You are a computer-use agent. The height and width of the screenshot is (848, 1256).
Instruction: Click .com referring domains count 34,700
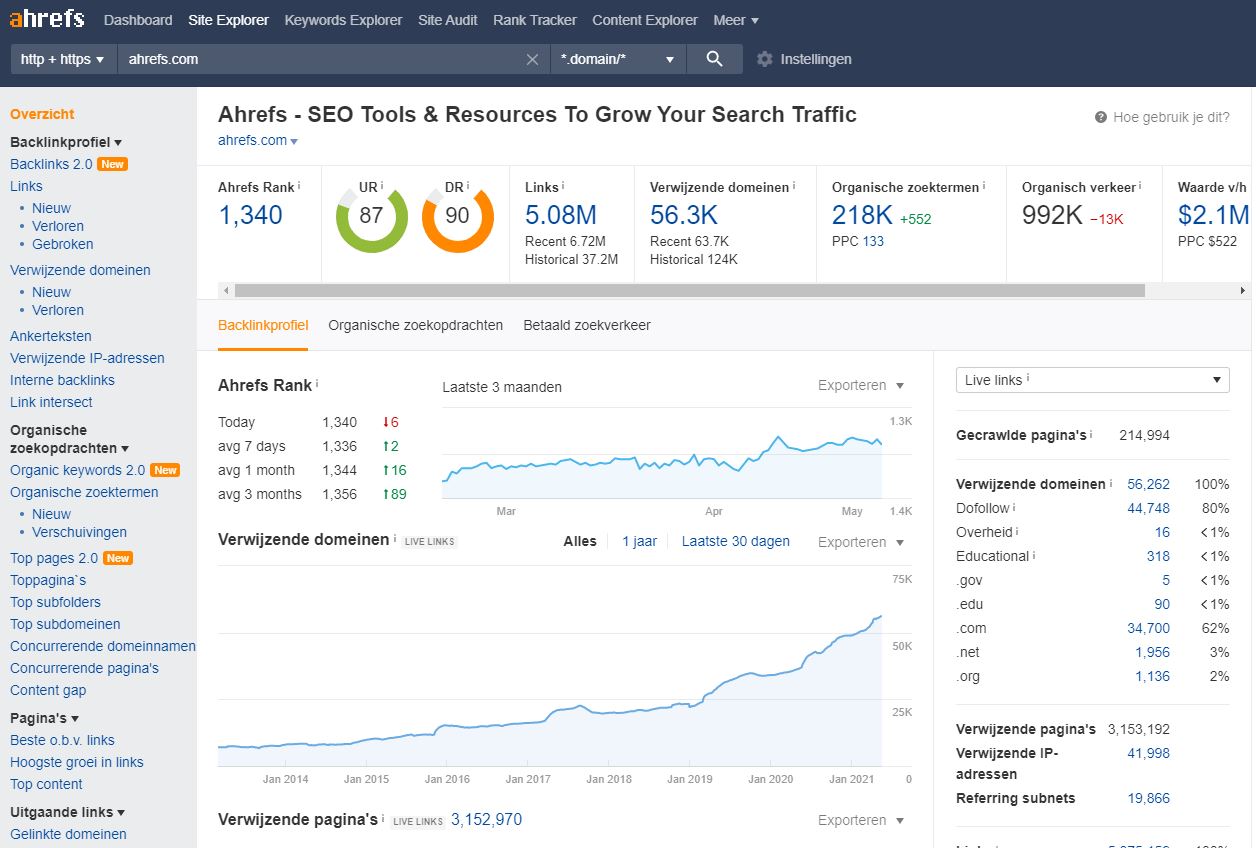tap(1148, 628)
